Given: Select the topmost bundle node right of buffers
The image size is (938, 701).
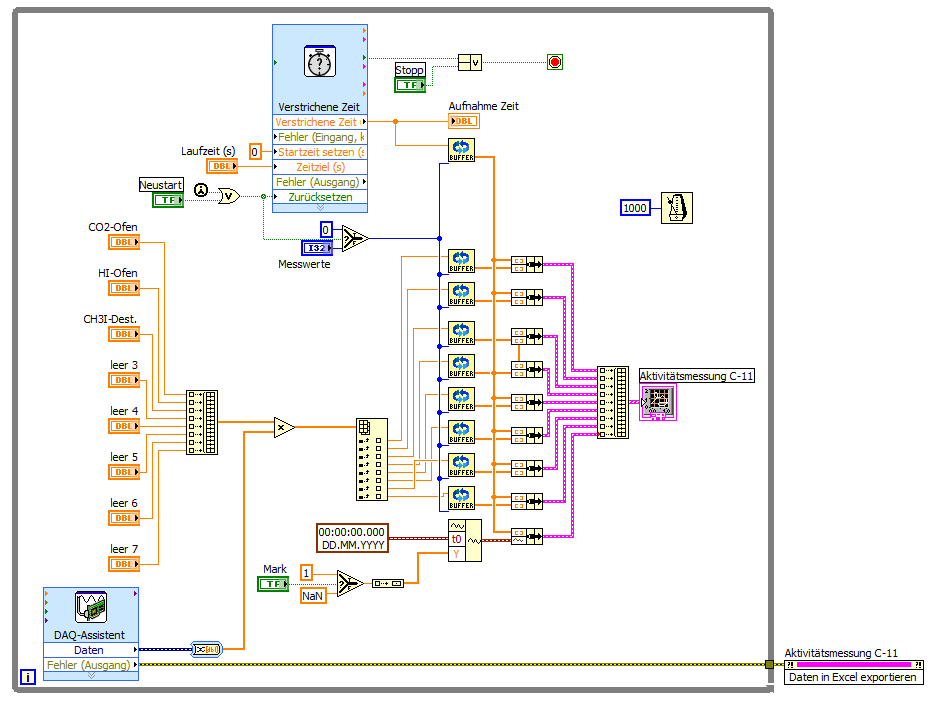Looking at the screenshot, I should (526, 264).
